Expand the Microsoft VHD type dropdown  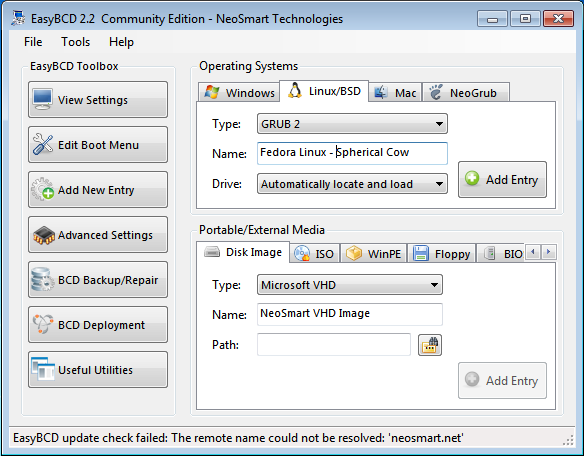point(350,285)
